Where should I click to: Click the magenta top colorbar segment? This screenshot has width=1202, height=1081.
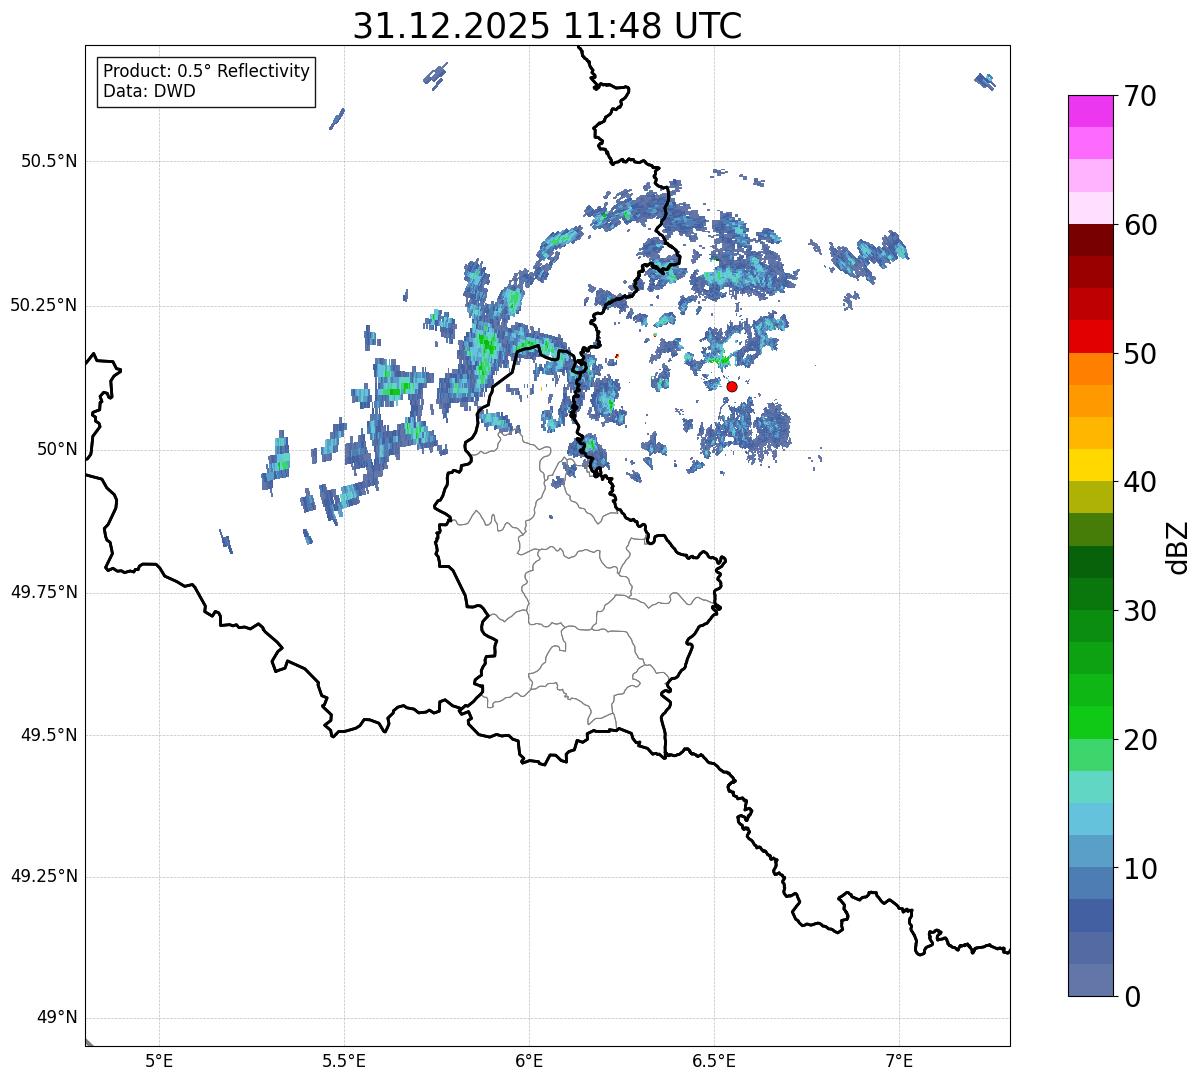[x=1090, y=111]
